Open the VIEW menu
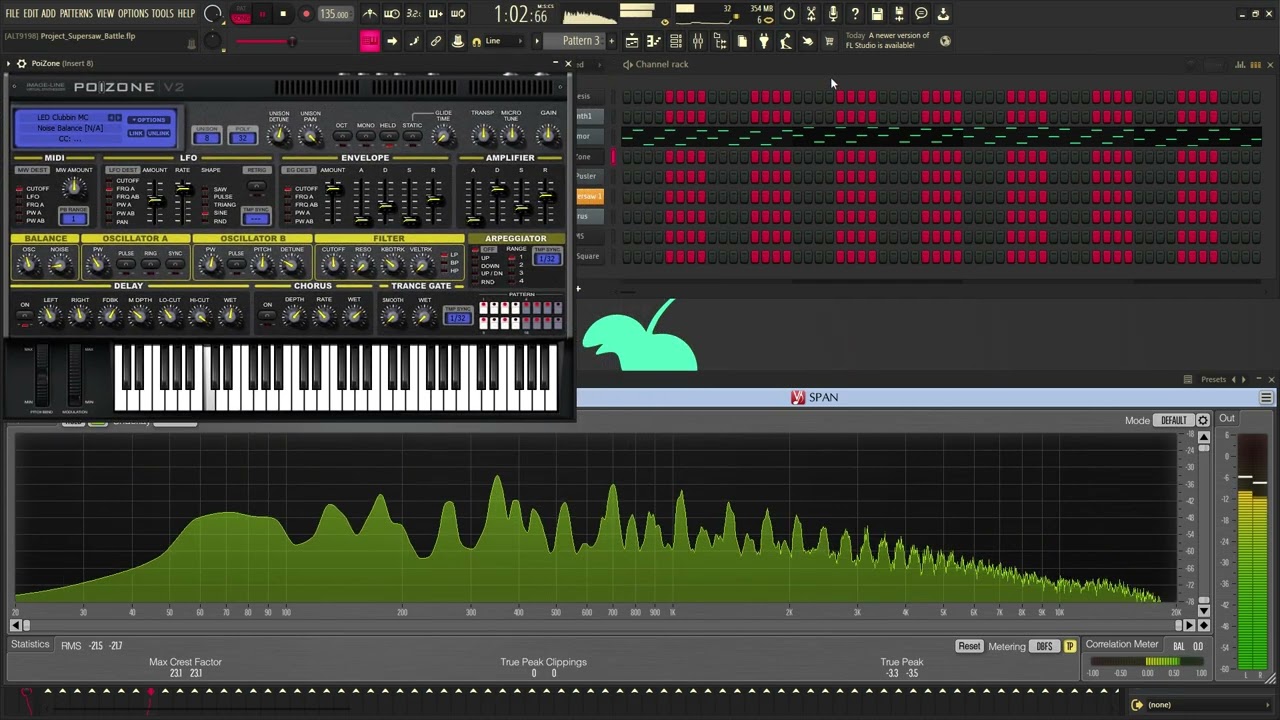The image size is (1280, 720). click(105, 14)
